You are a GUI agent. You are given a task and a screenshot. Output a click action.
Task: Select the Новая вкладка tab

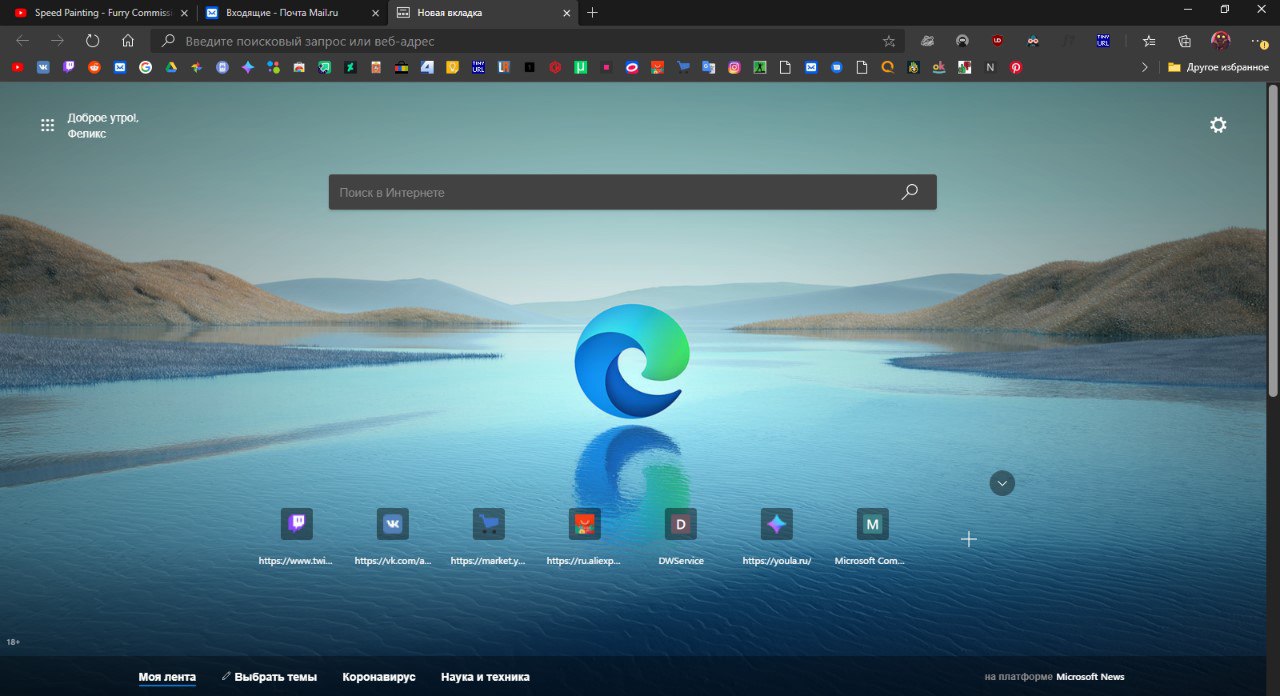(x=483, y=12)
